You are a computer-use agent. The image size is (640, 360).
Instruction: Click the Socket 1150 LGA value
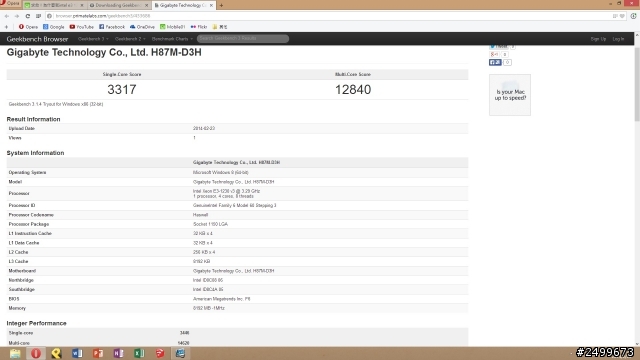pyautogui.click(x=210, y=224)
